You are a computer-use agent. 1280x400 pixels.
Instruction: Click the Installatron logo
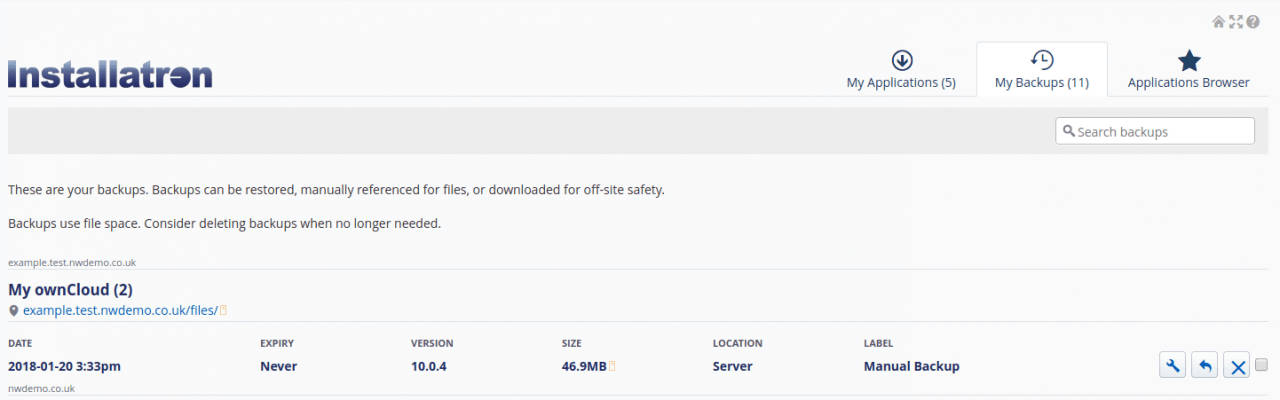[x=110, y=75]
